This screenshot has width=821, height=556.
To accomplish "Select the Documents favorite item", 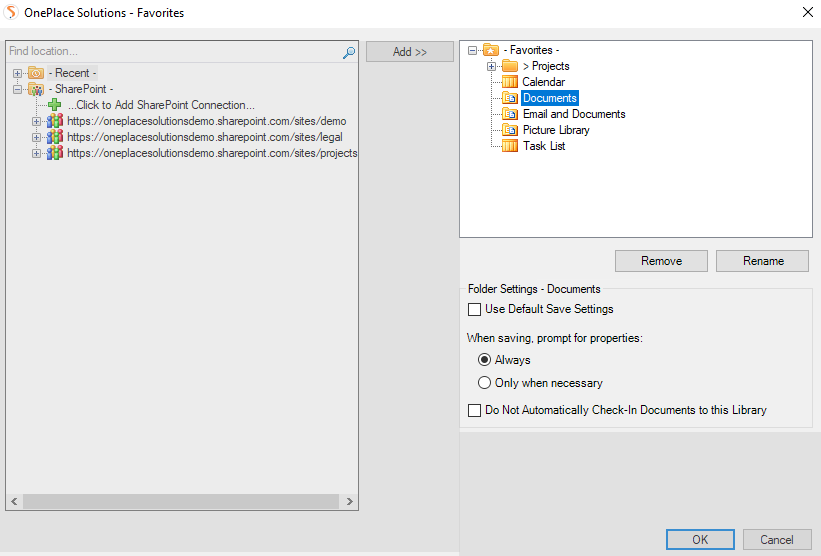I will click(x=549, y=98).
